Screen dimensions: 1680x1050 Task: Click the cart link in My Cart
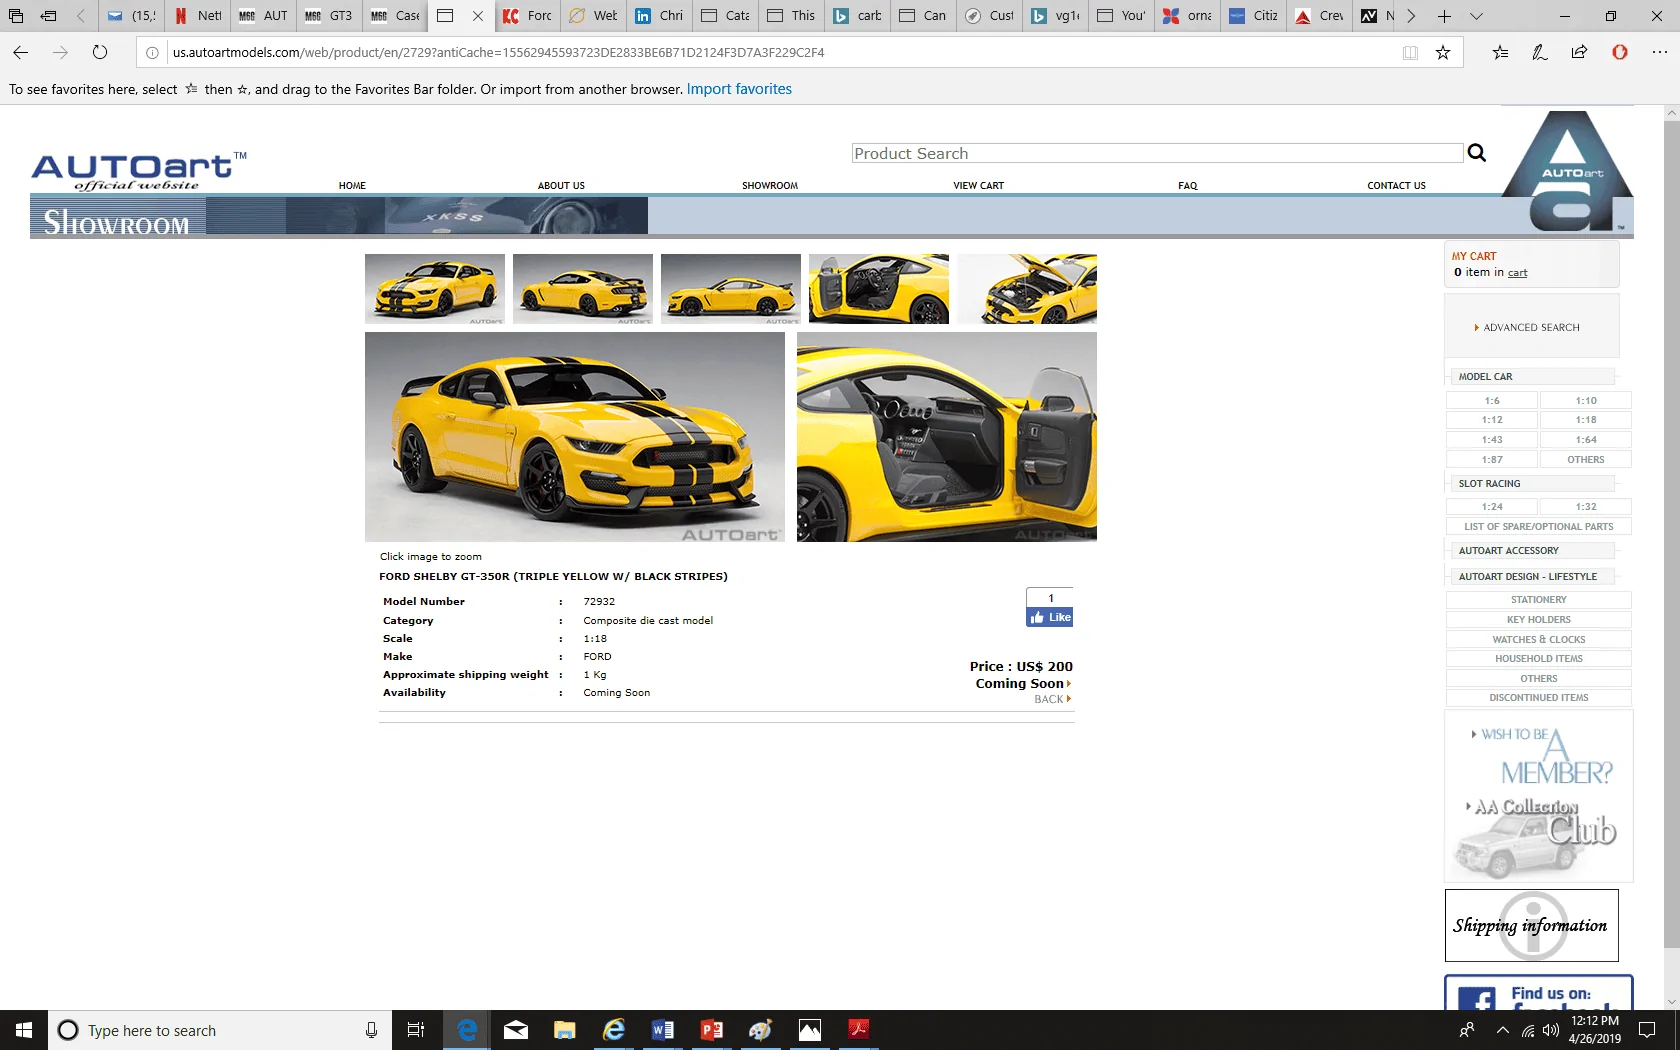pyautogui.click(x=1517, y=273)
